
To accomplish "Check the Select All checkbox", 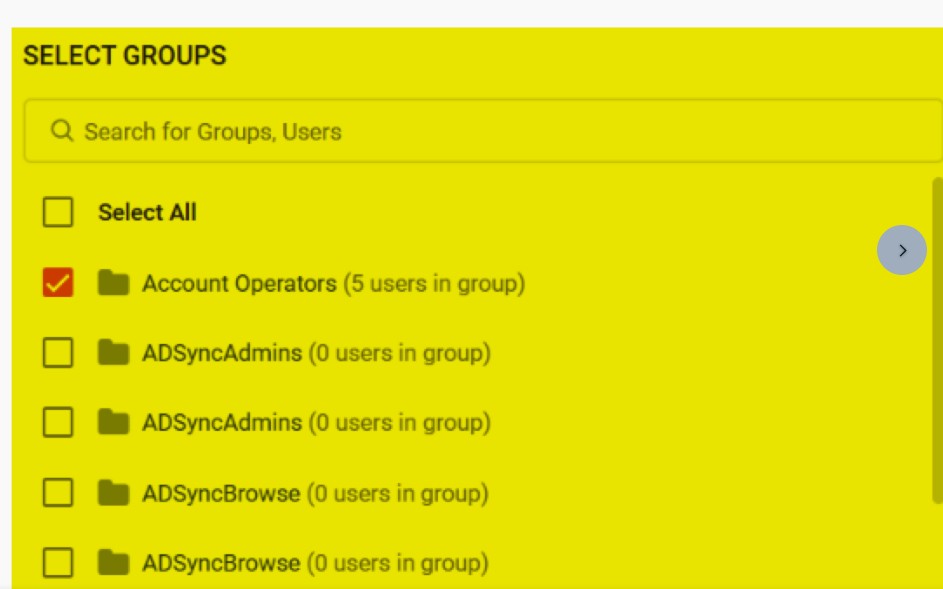I will (58, 212).
